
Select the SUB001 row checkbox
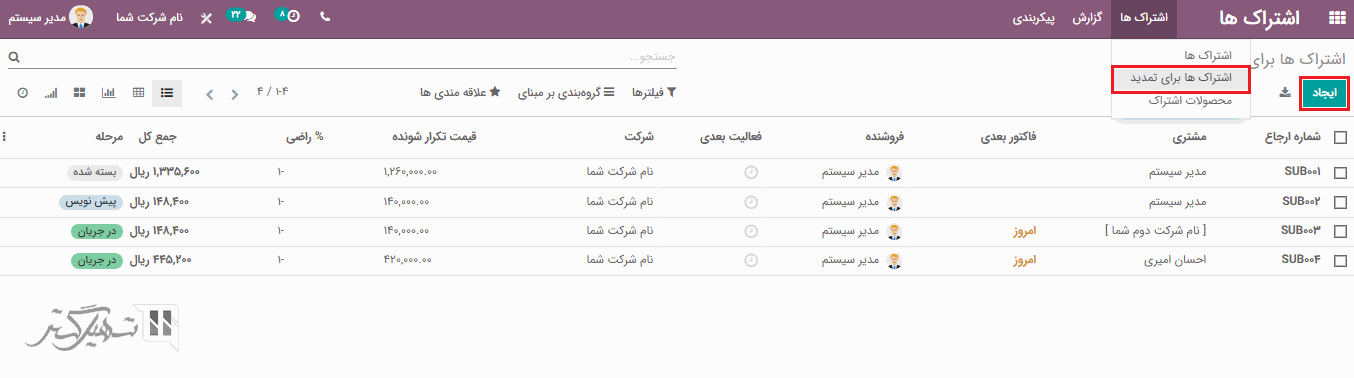(x=1340, y=172)
